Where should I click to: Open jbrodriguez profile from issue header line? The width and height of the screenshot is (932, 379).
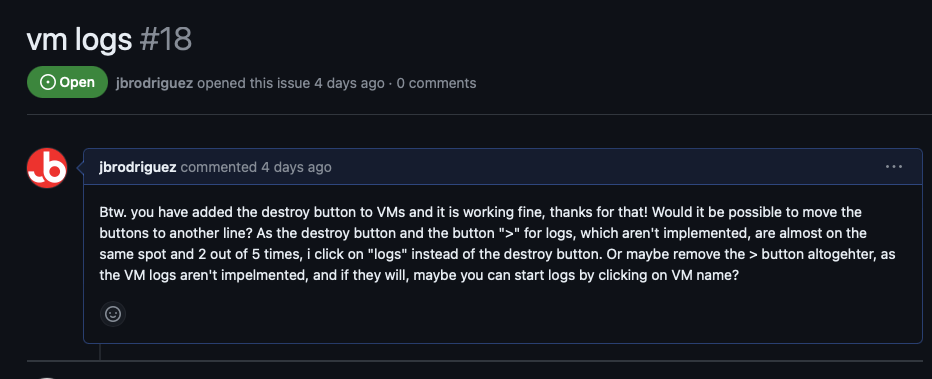(x=155, y=83)
